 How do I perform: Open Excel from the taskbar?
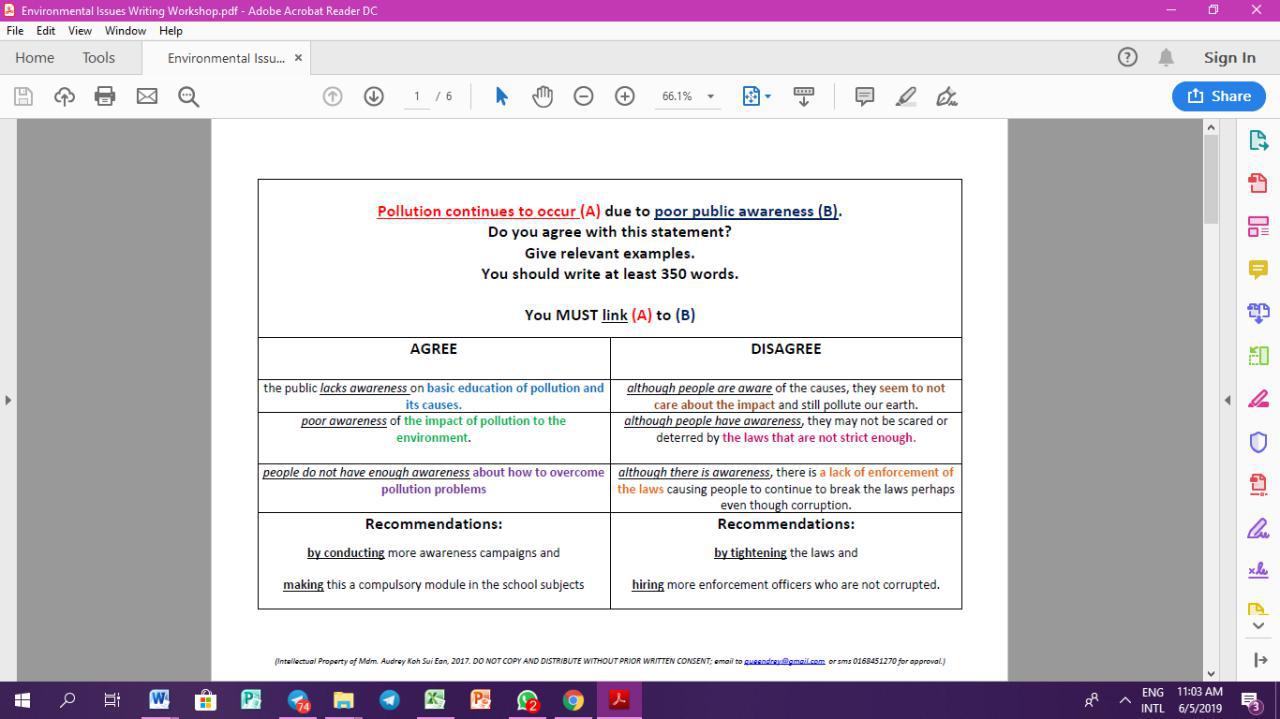pos(435,700)
